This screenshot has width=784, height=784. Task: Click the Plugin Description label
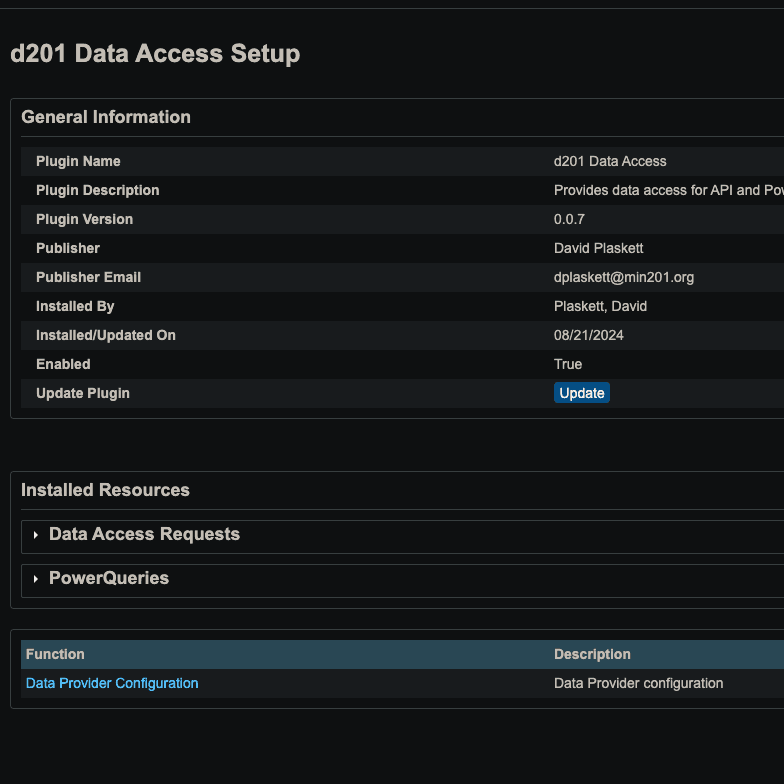click(x=98, y=190)
